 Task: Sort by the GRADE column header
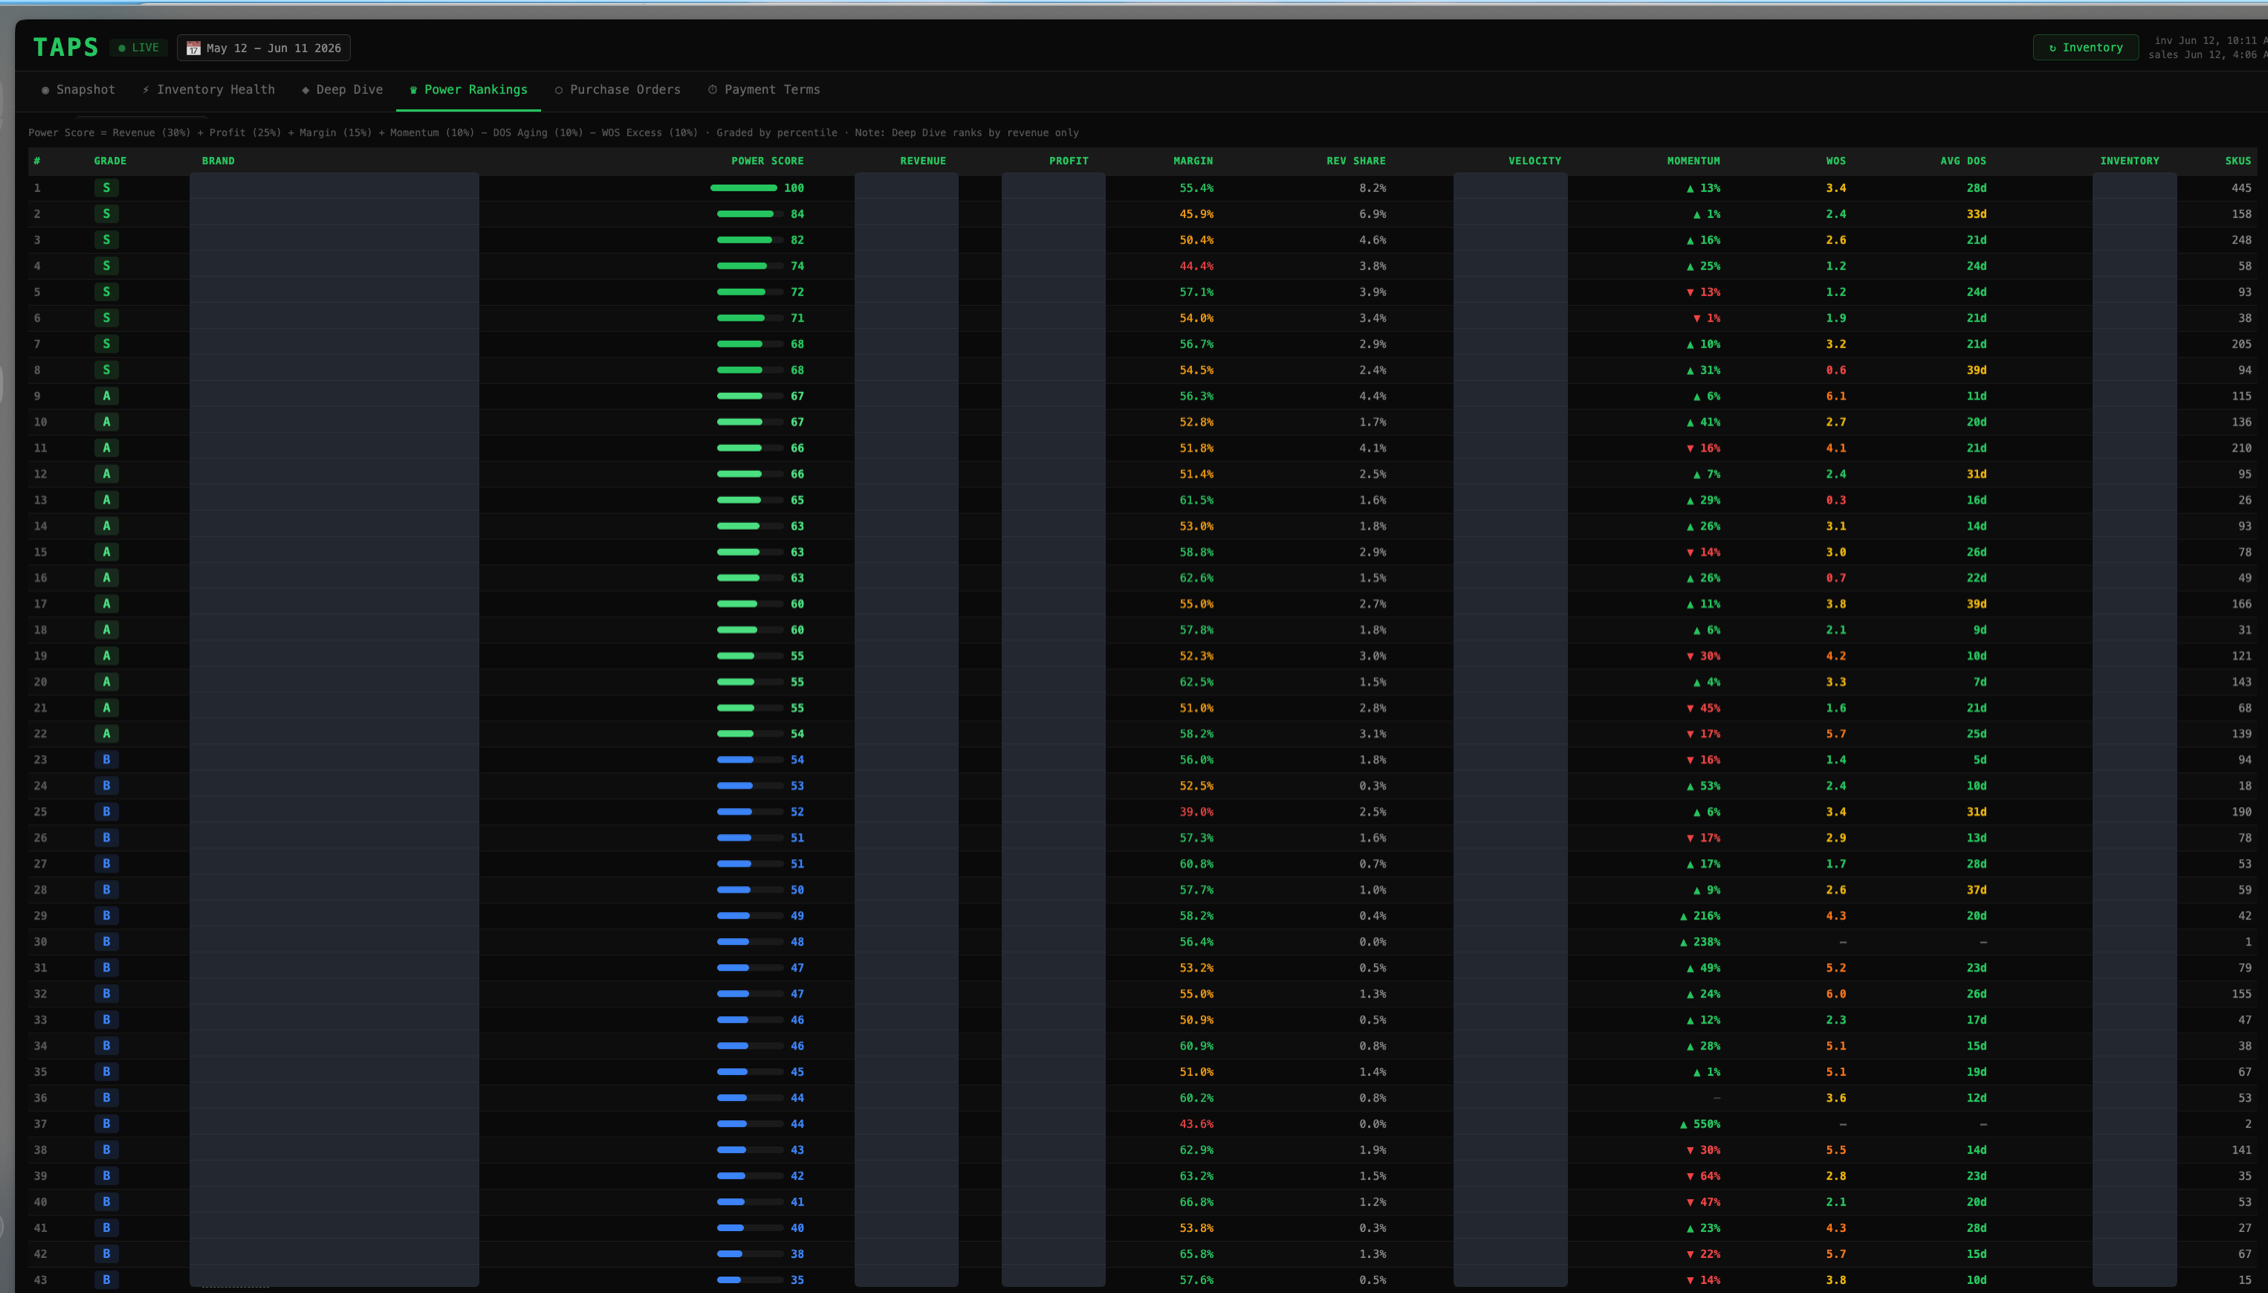click(x=110, y=161)
